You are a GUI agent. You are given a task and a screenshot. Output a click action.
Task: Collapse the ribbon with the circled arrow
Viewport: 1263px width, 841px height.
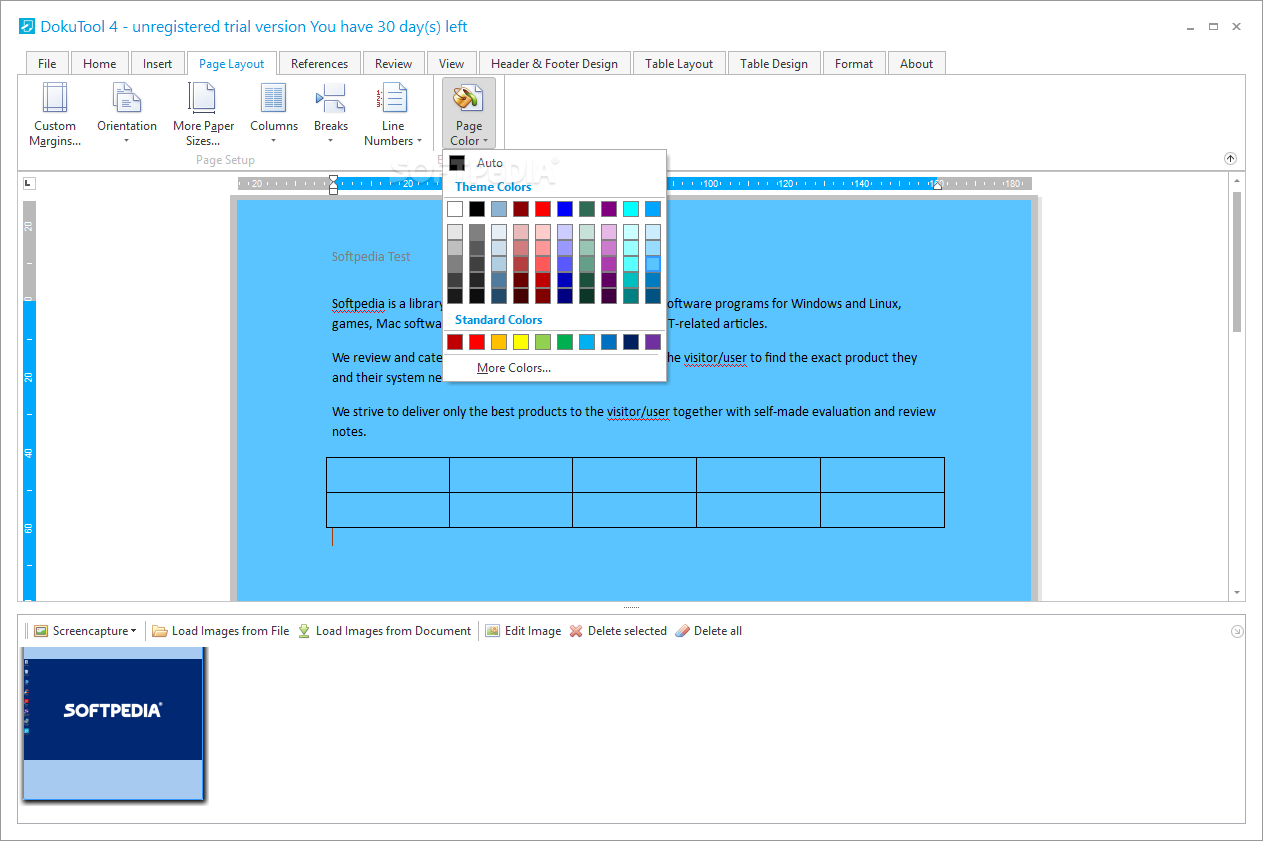pos(1231,159)
